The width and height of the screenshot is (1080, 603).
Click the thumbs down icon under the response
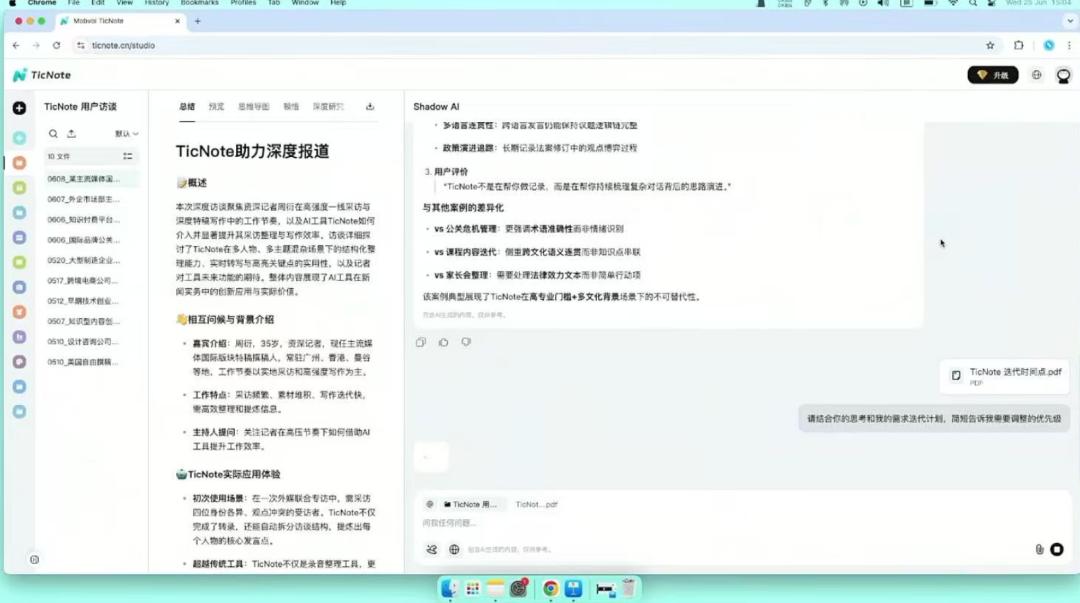(x=466, y=342)
